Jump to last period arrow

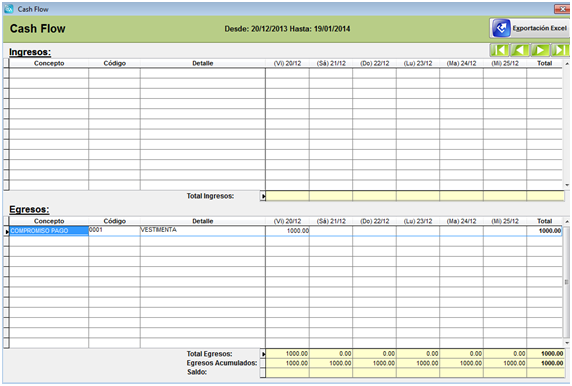coord(560,50)
